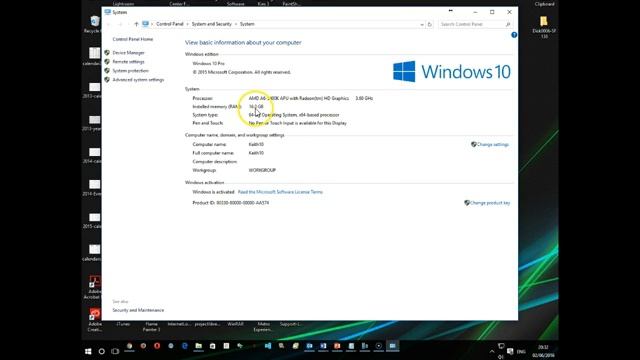Refresh the System page
Viewport: 640px width, 360px height.
tap(429, 24)
